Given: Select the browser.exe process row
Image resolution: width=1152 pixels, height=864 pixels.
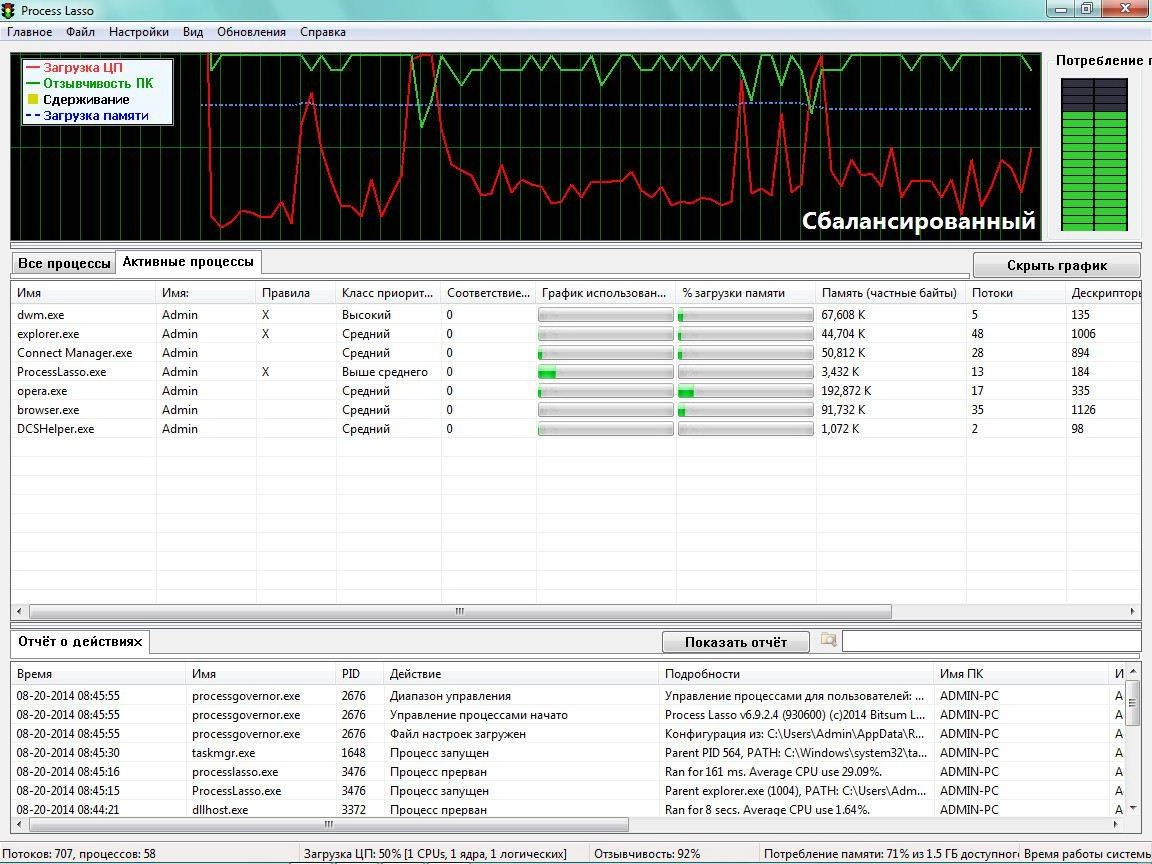Looking at the screenshot, I should (x=576, y=410).
